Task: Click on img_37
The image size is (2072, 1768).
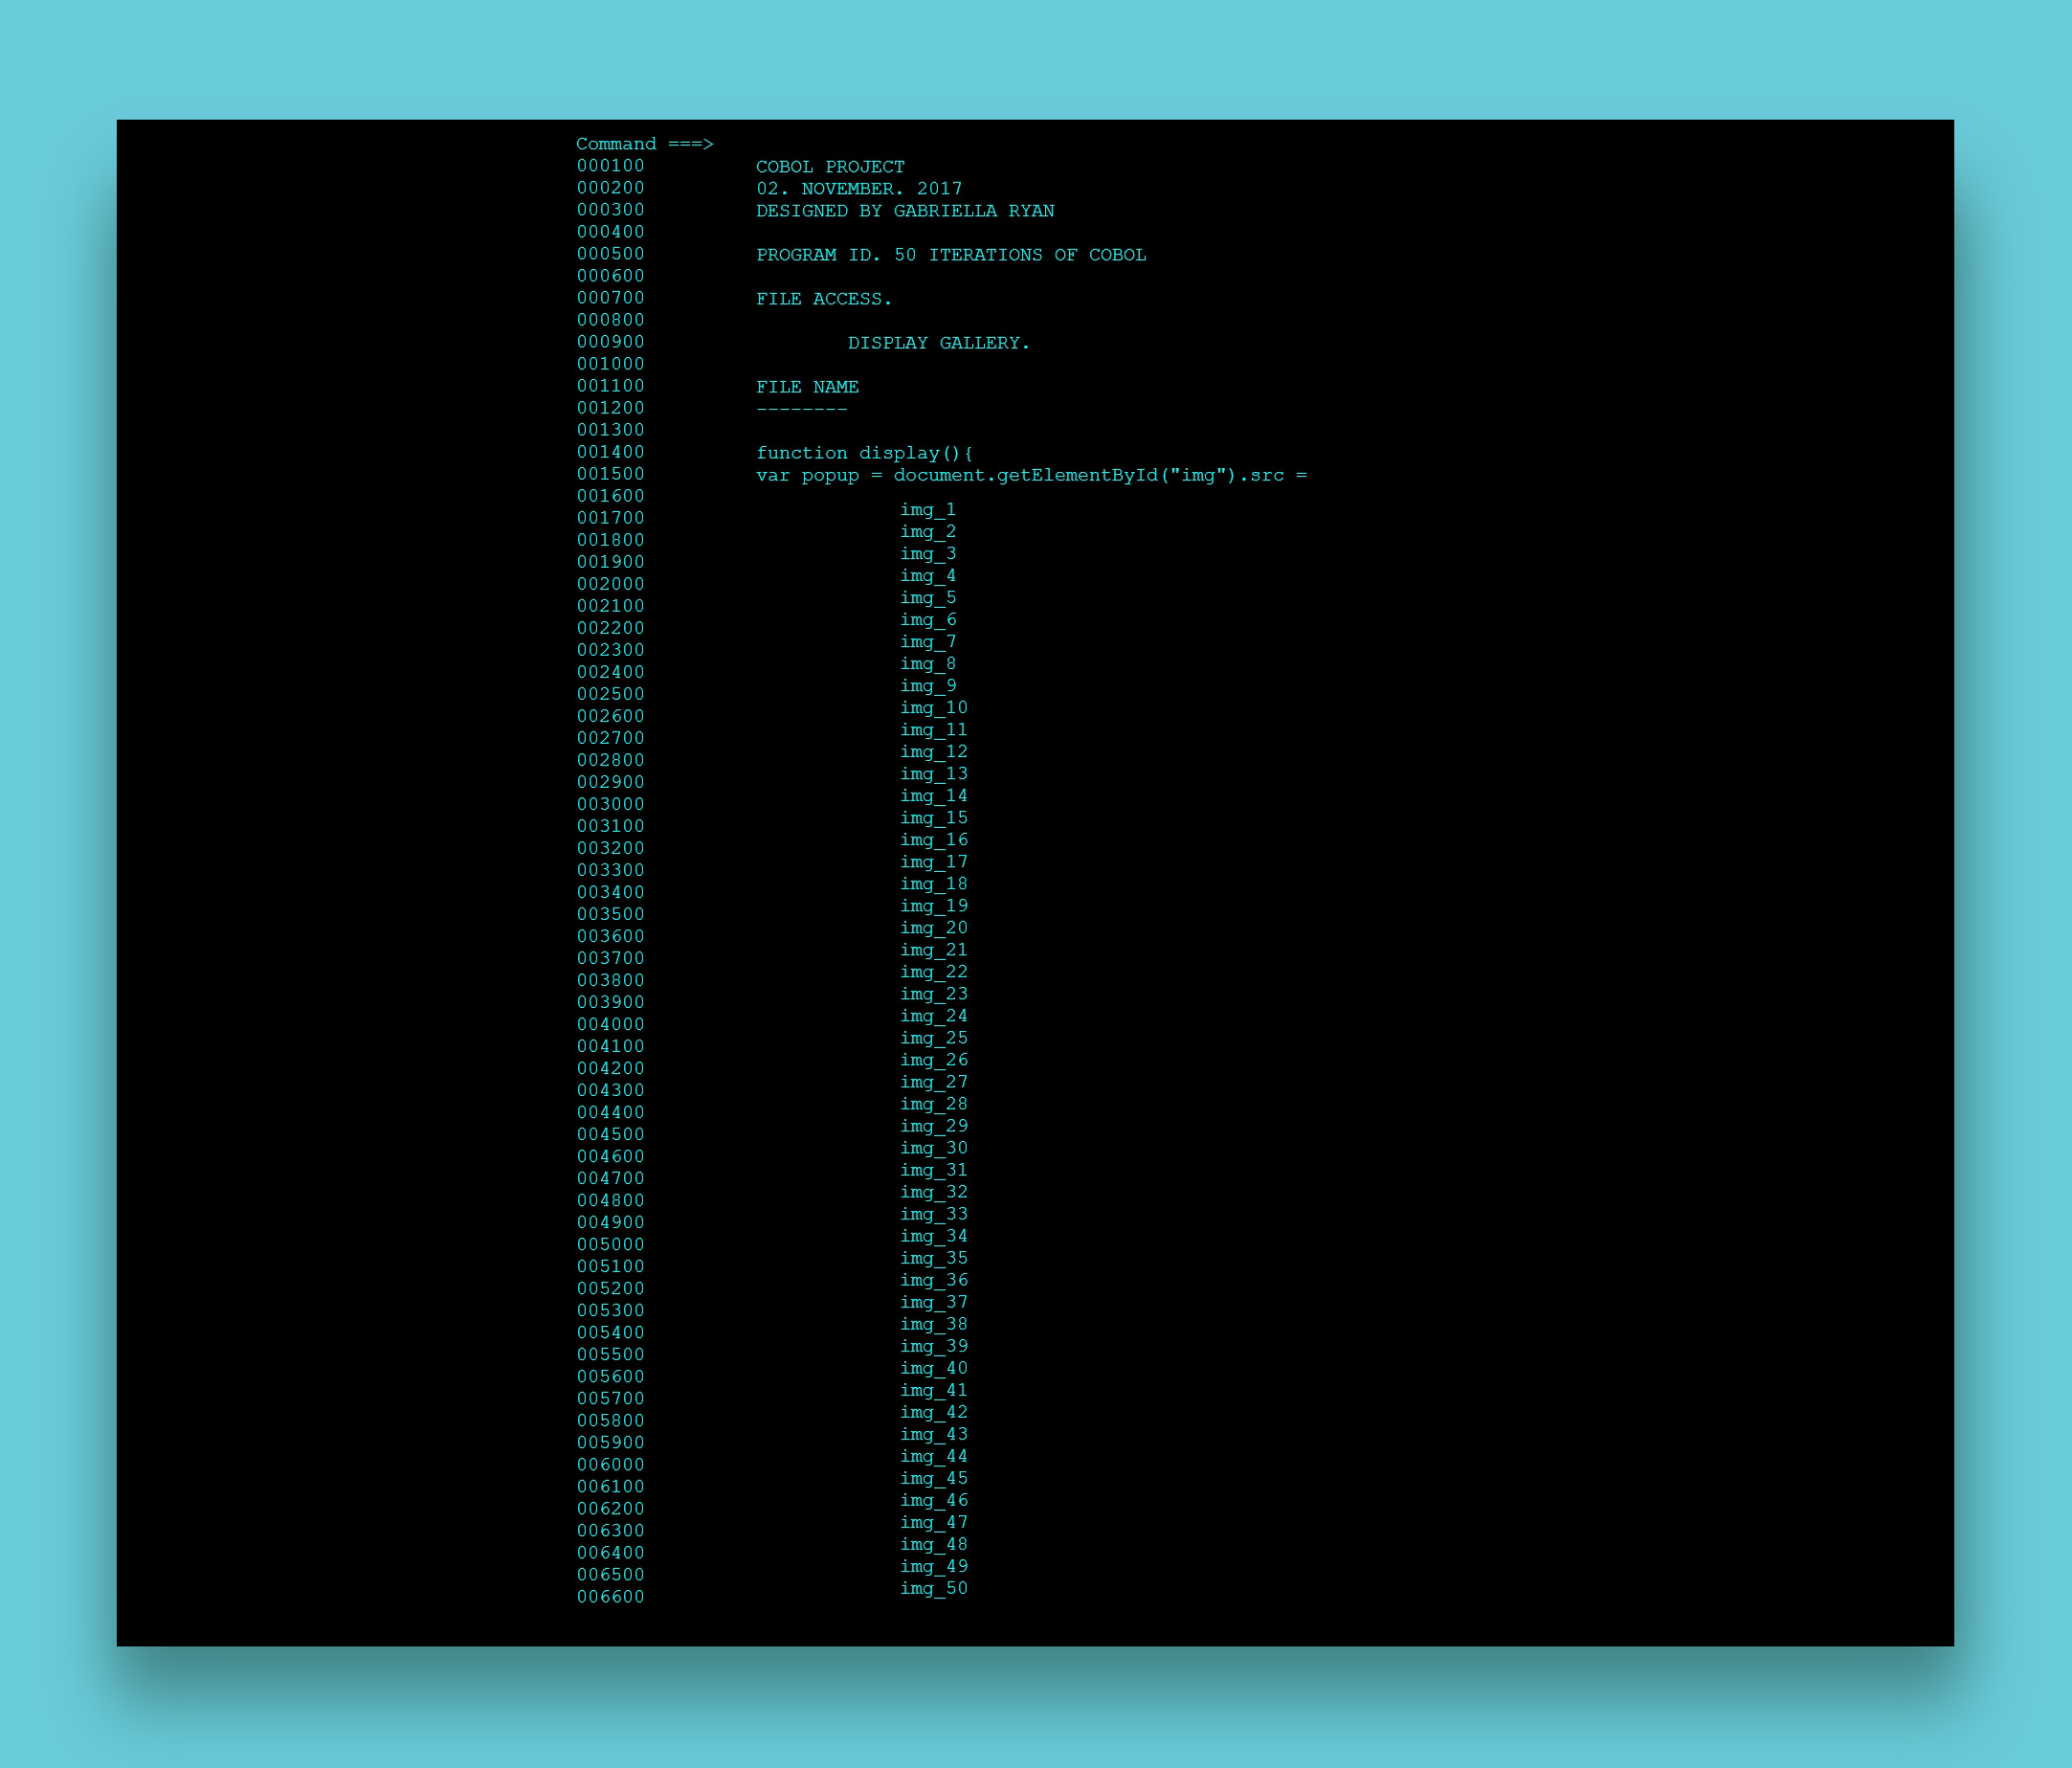Action: point(933,1302)
